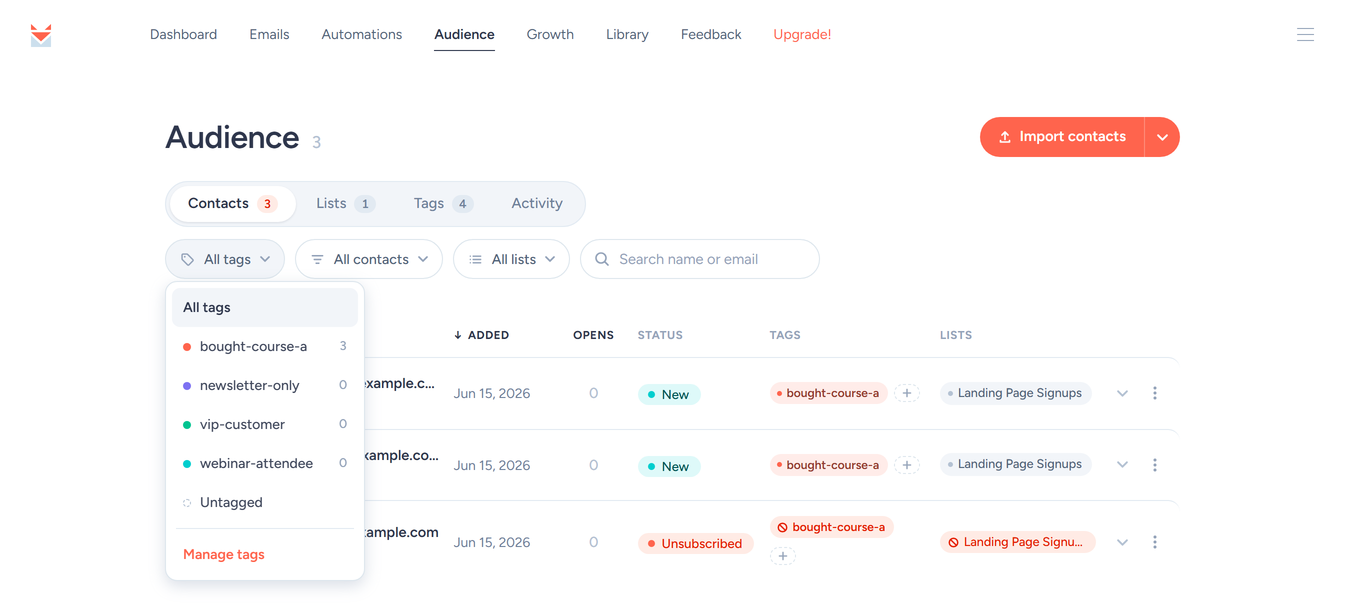Click the TAGS column header
Screen dimensions: 1360x605
pos(785,335)
